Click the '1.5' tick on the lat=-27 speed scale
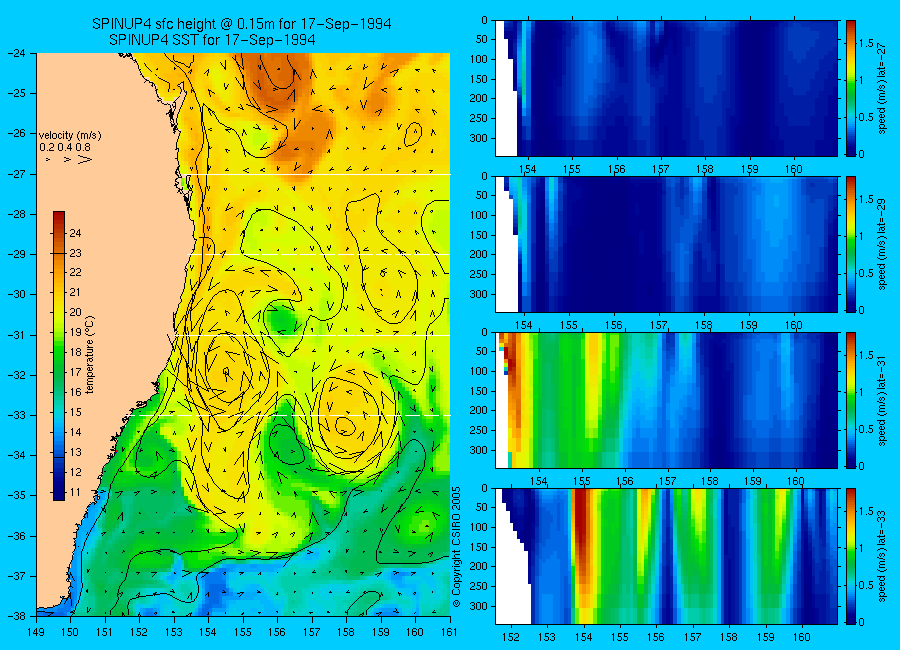Viewport: 900px width, 650px height. (x=866, y=44)
